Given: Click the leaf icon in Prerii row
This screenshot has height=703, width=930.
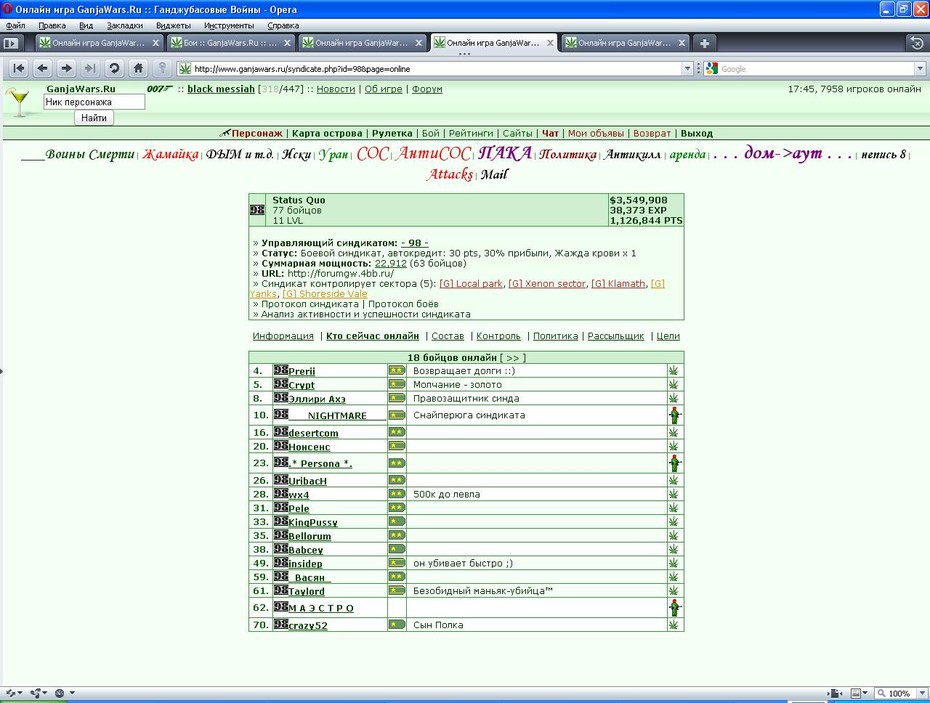Looking at the screenshot, I should (674, 371).
